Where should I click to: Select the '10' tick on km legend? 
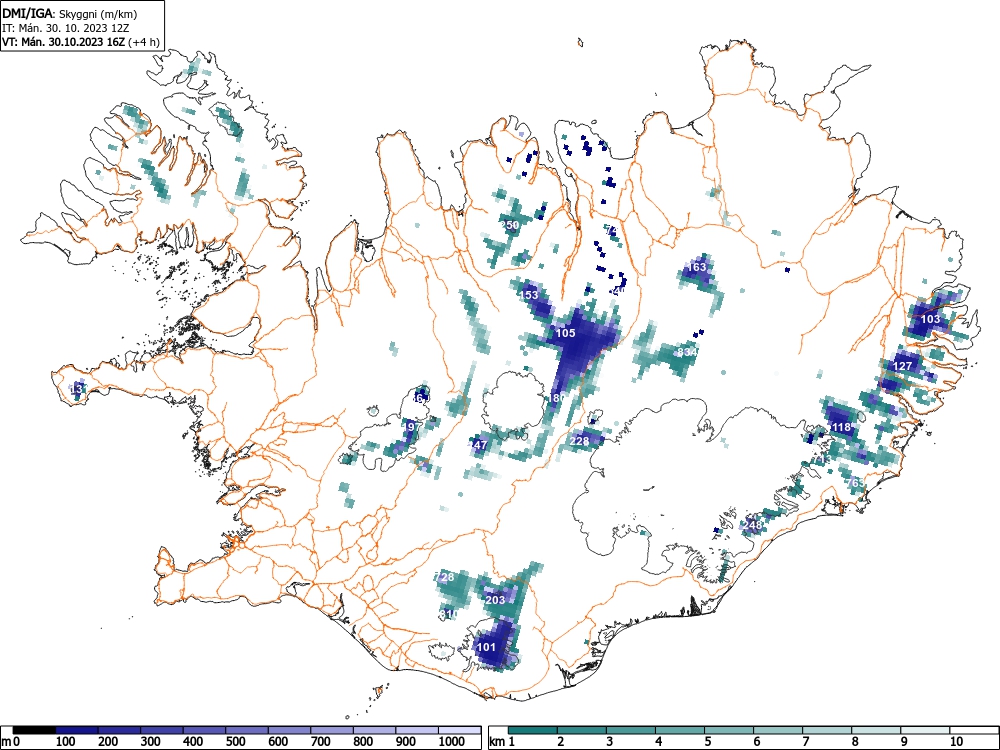click(x=957, y=742)
